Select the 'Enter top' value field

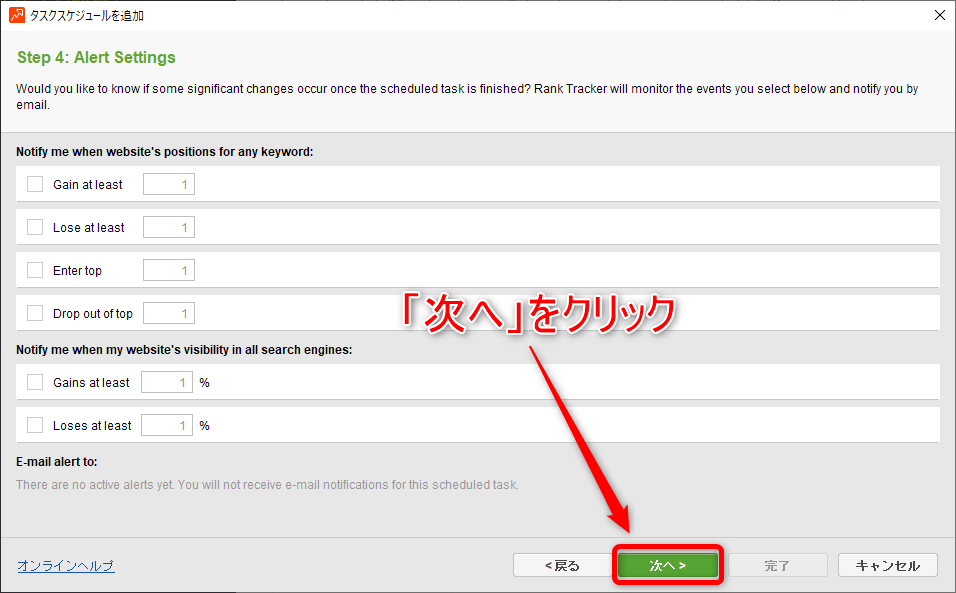168,270
